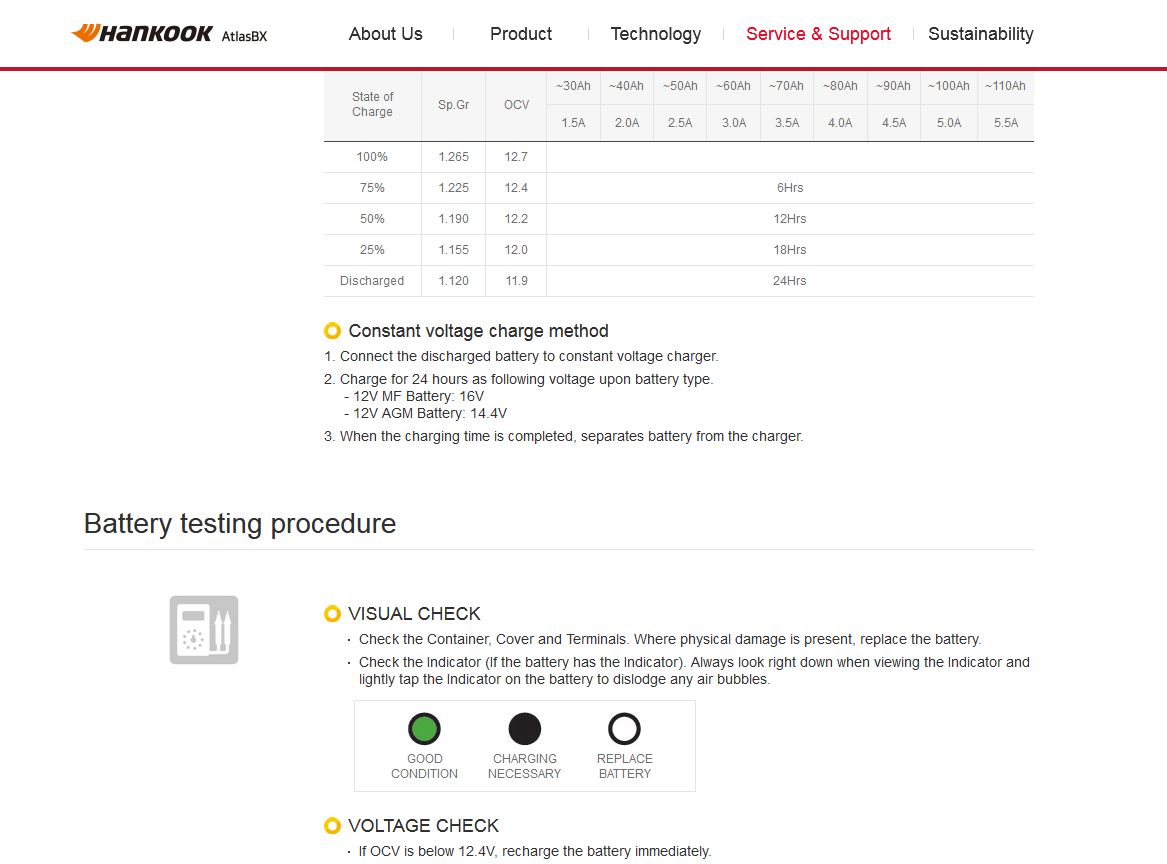Open the Technology menu
This screenshot has height=864, width=1167.
(656, 34)
